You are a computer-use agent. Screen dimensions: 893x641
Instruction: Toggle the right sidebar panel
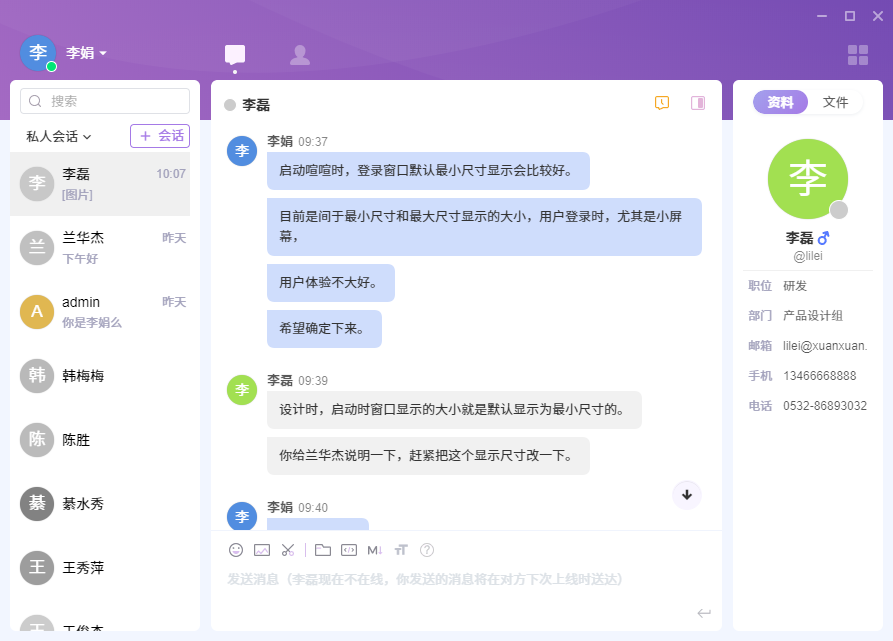pyautogui.click(x=698, y=103)
